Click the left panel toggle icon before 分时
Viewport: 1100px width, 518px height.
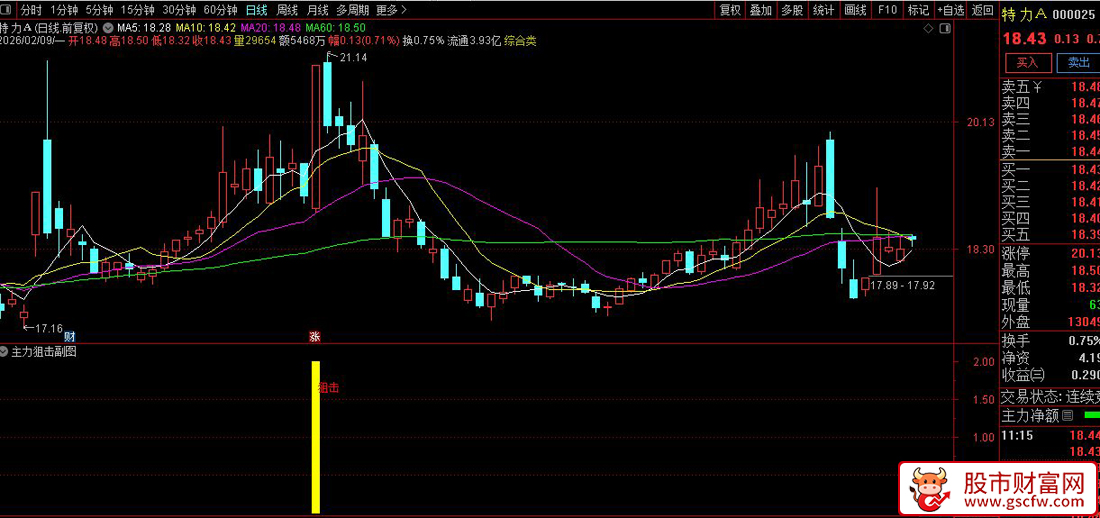[8, 10]
